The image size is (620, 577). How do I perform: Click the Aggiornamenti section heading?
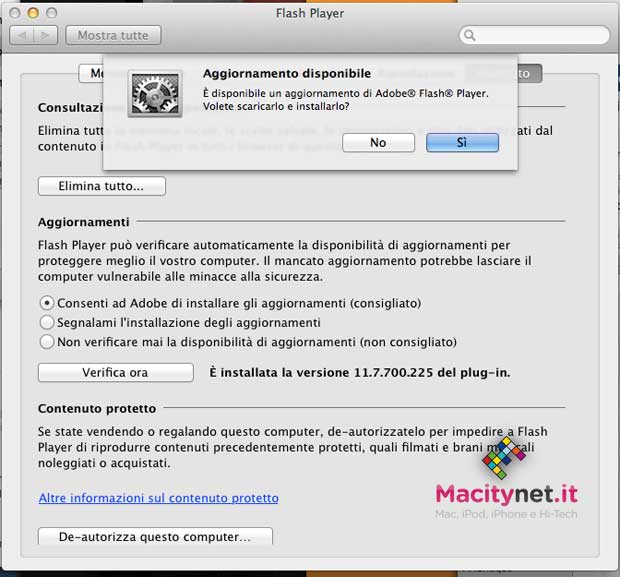pyautogui.click(x=83, y=222)
